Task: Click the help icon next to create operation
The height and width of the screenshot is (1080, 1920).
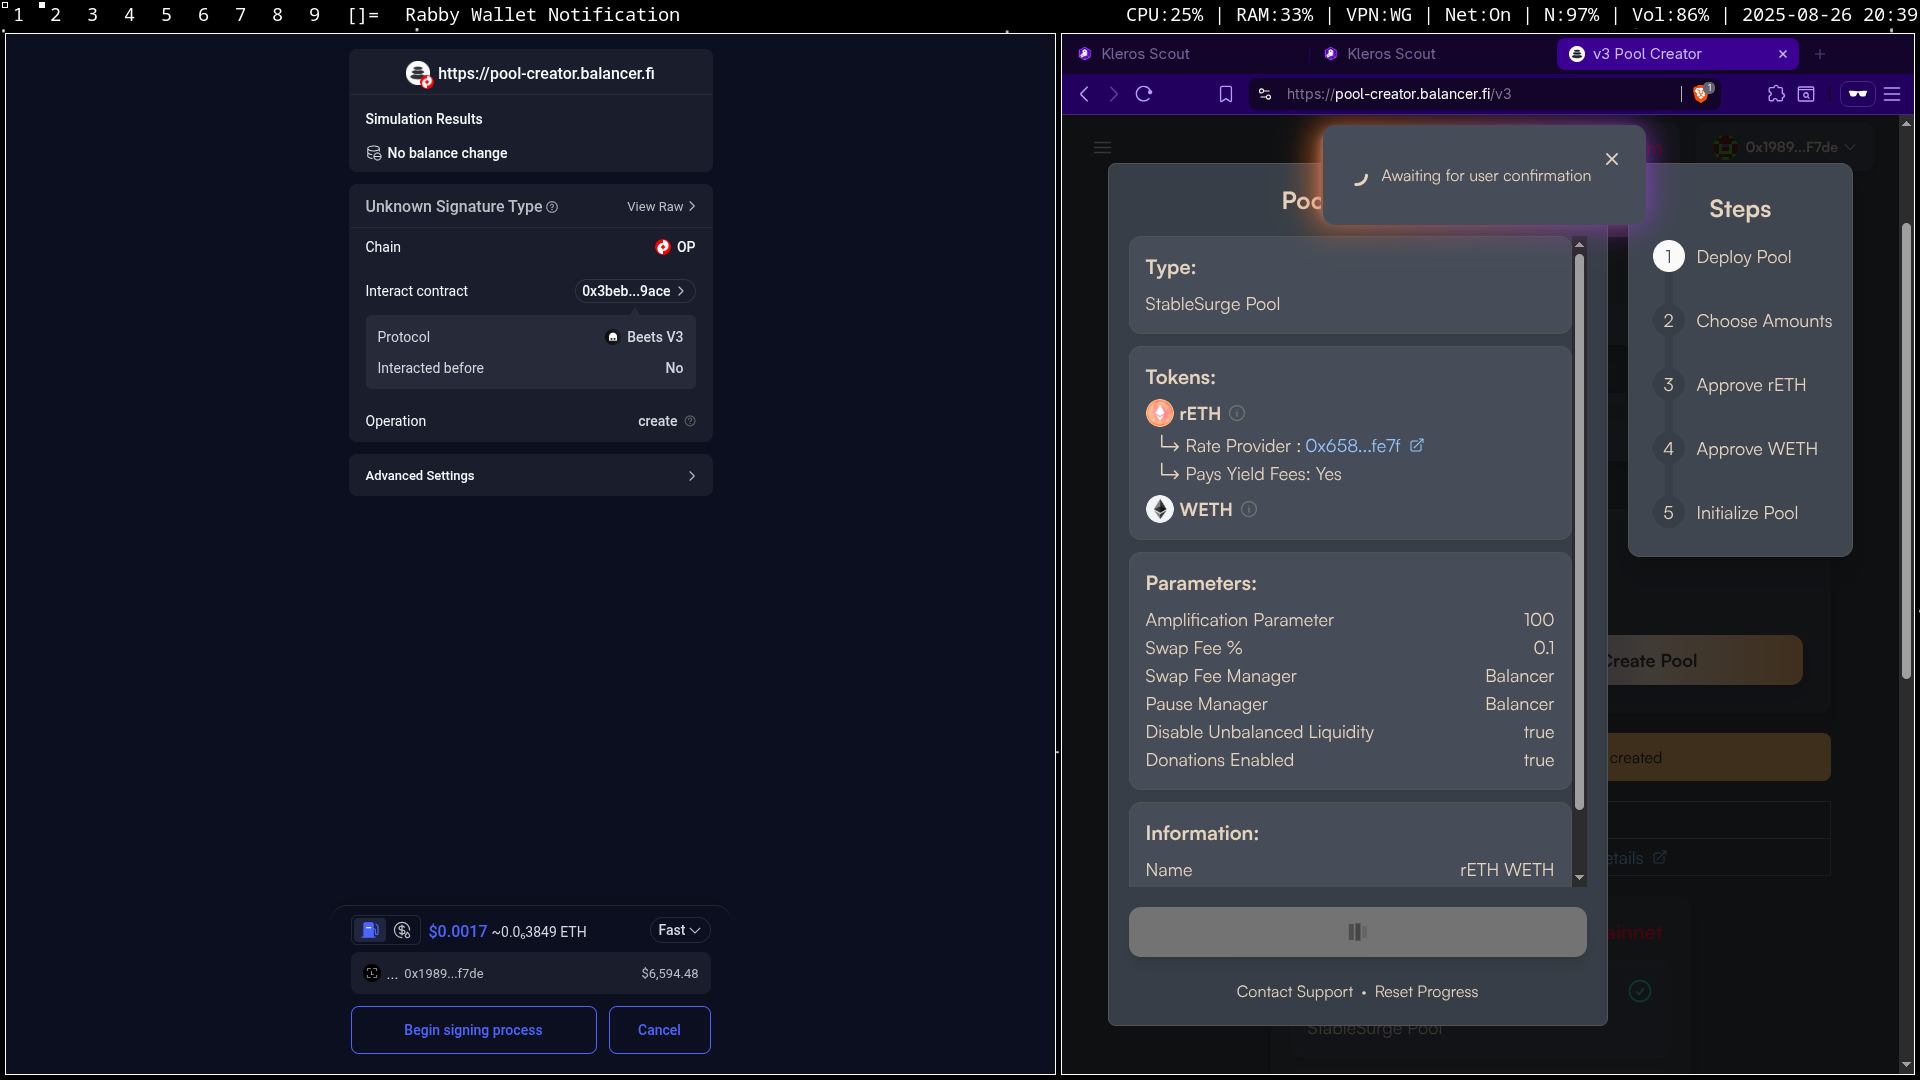Action: [690, 421]
